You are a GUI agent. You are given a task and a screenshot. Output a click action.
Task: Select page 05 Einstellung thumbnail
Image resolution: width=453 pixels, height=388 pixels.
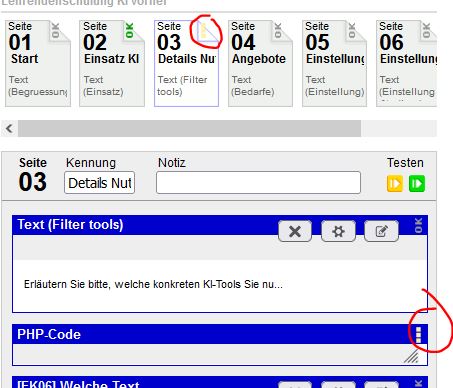point(334,63)
